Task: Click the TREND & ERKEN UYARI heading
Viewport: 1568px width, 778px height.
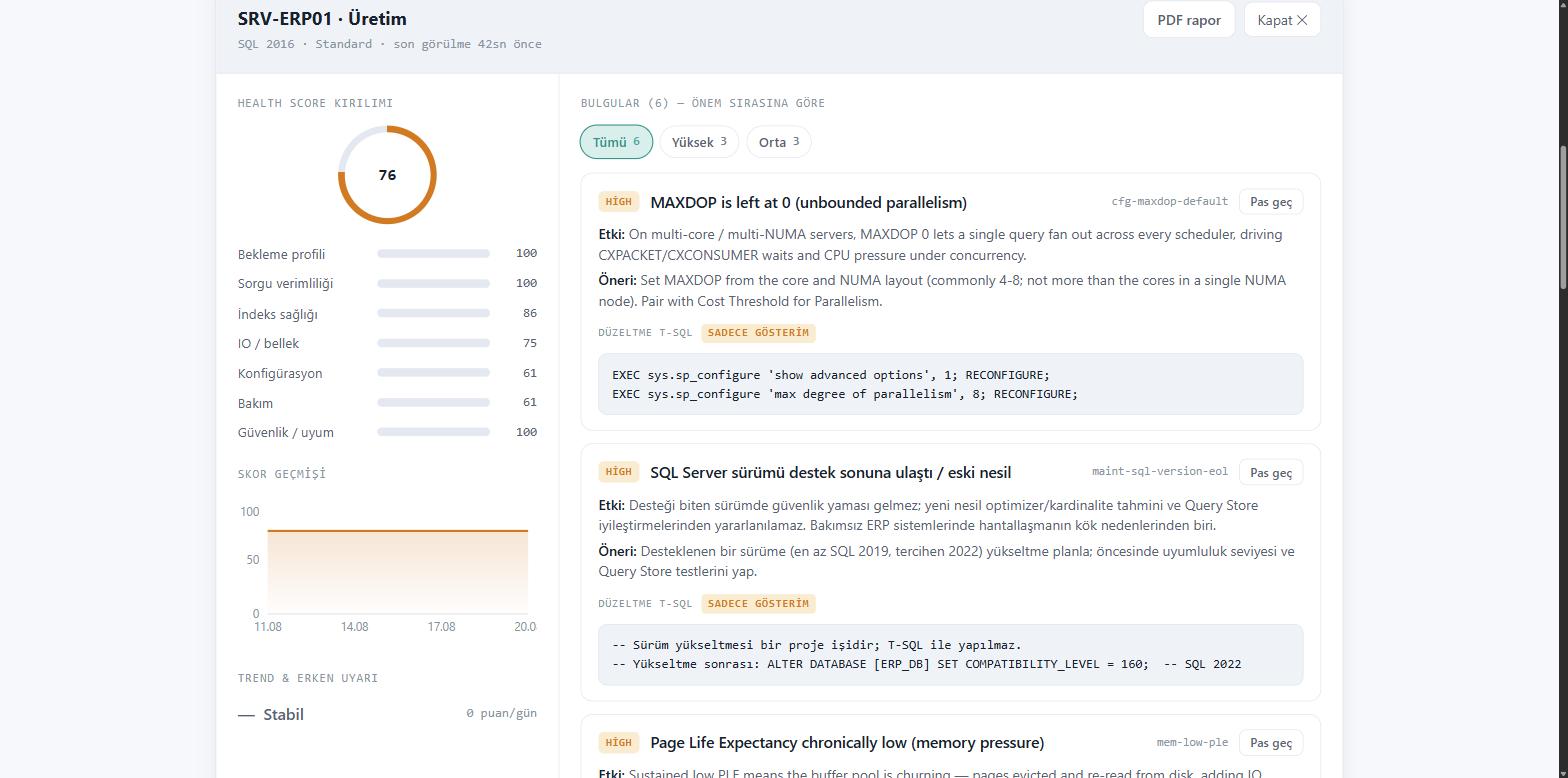Action: click(x=308, y=678)
